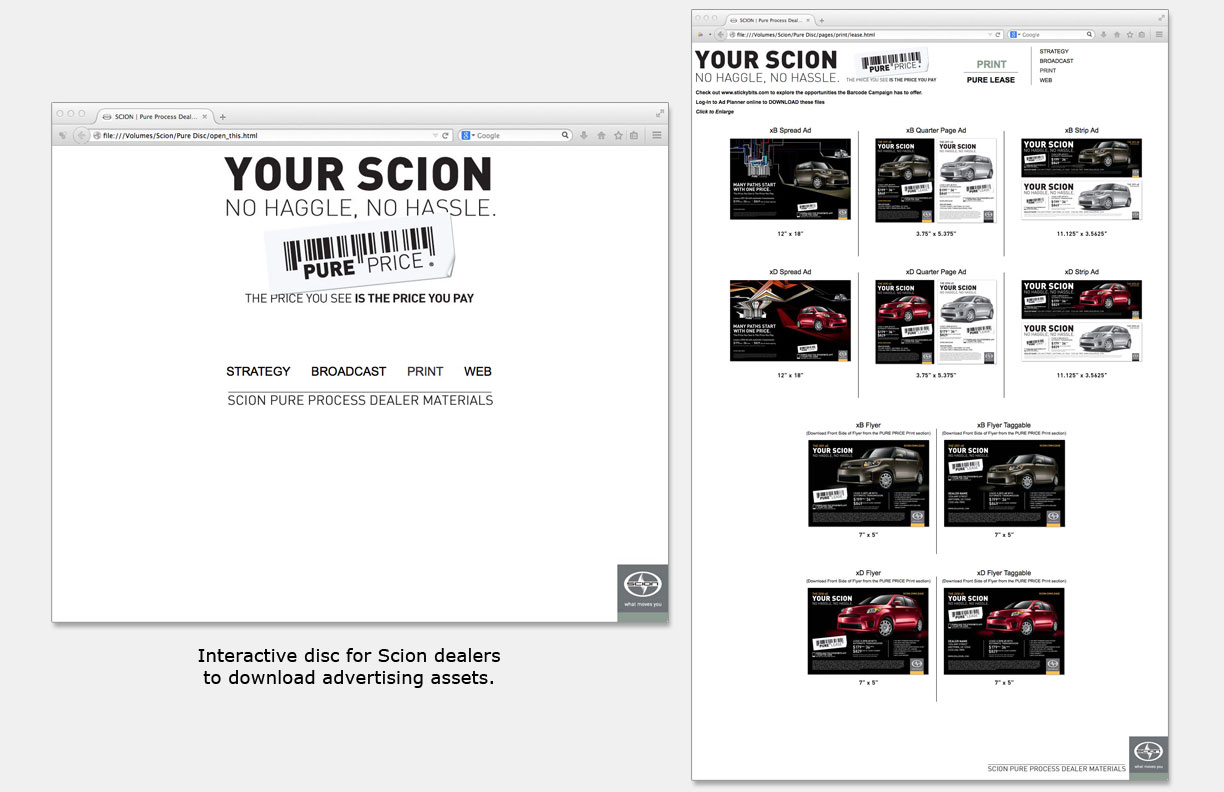Open the WEB section from the landing page

[x=478, y=371]
